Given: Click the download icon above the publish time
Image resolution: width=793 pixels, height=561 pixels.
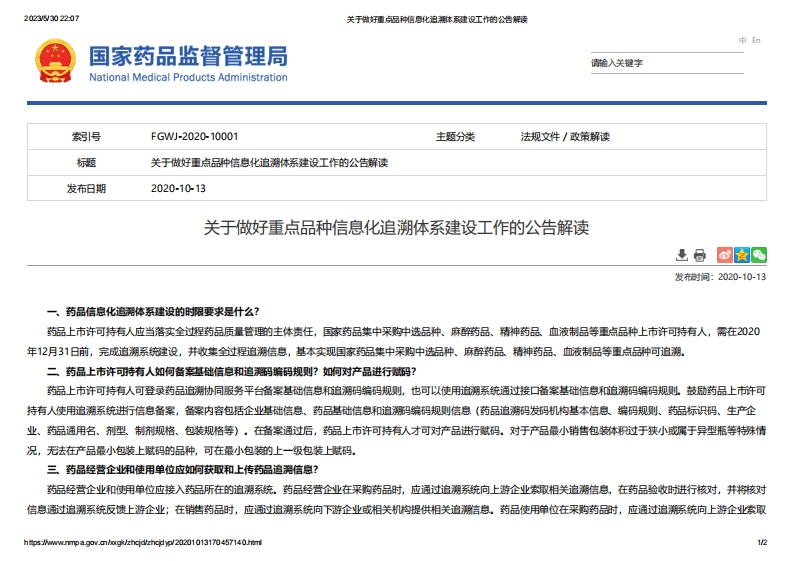Looking at the screenshot, I should tap(682, 256).
